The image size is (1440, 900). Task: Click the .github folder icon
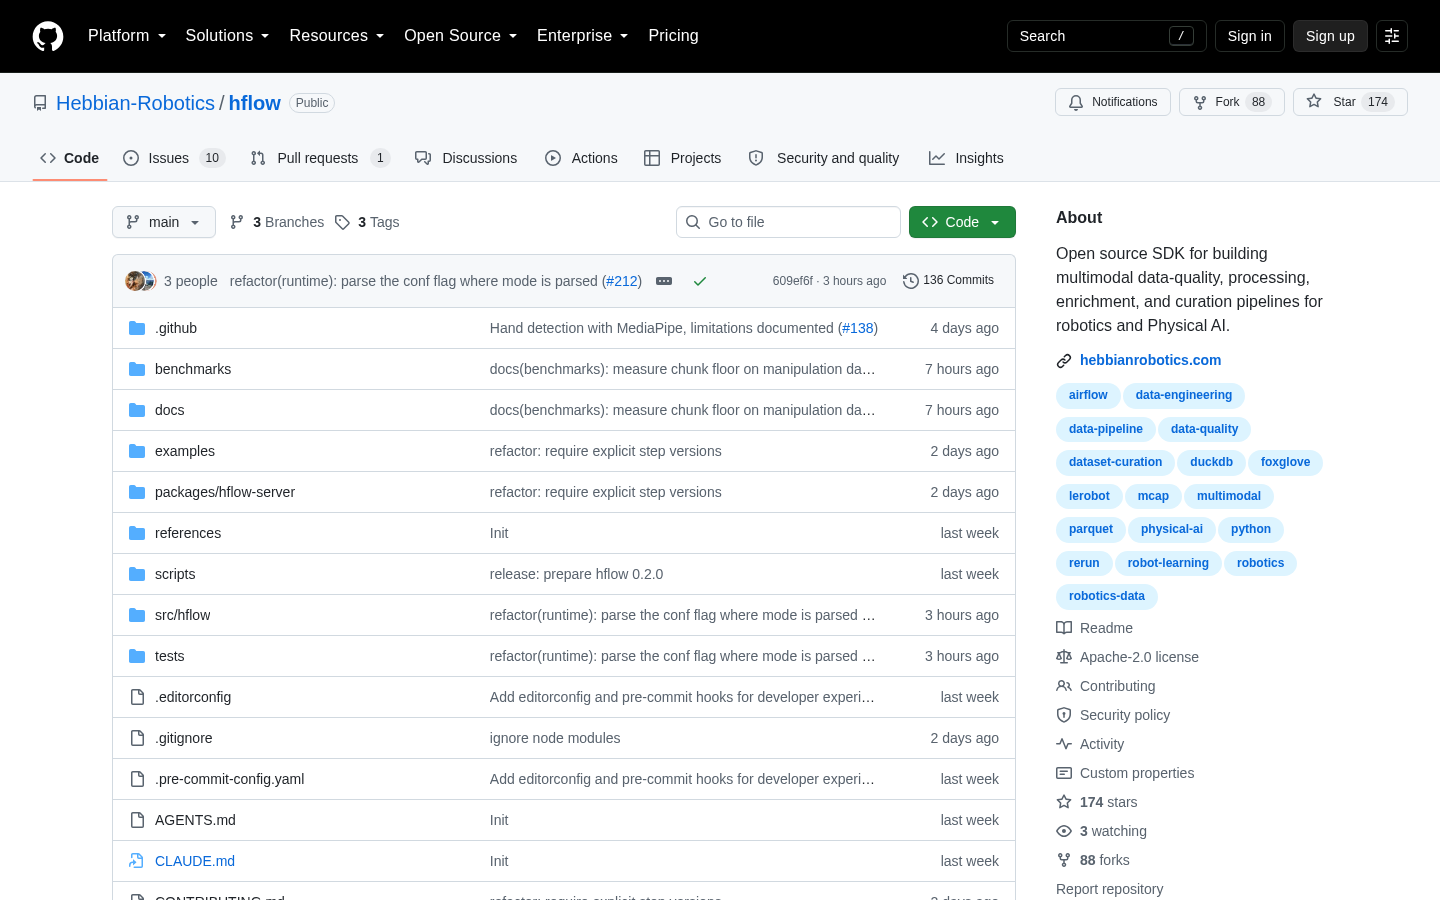pos(137,328)
